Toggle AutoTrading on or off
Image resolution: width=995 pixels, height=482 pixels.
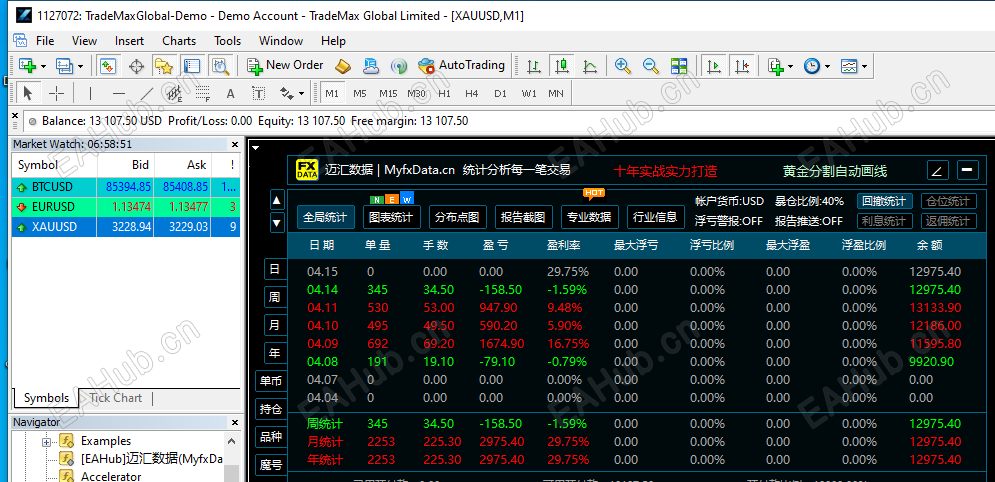(x=461, y=65)
